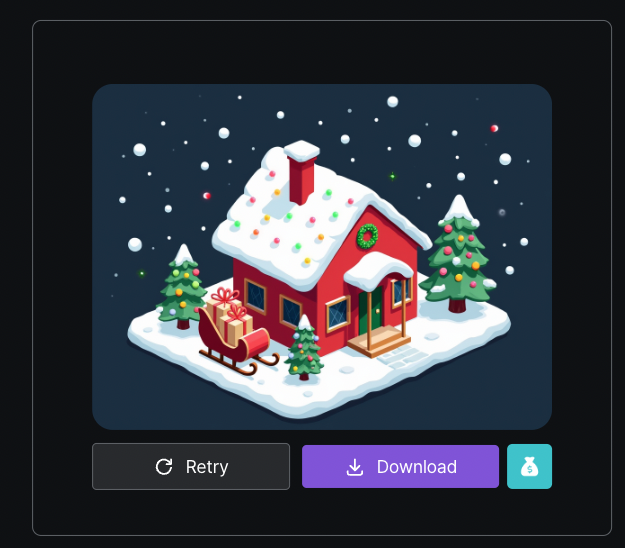The width and height of the screenshot is (625, 548).
Task: Click the download arrow tray icon
Action: [x=355, y=467]
